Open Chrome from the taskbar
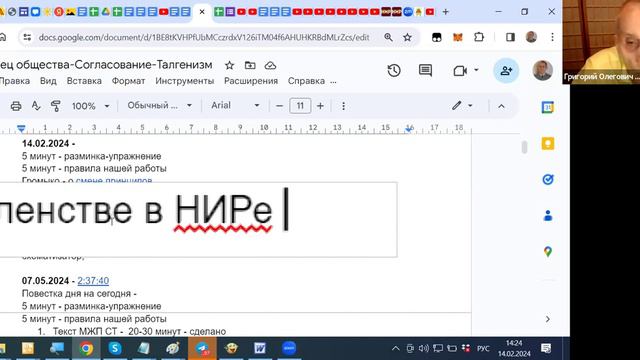The image size is (640, 360). [x=86, y=348]
